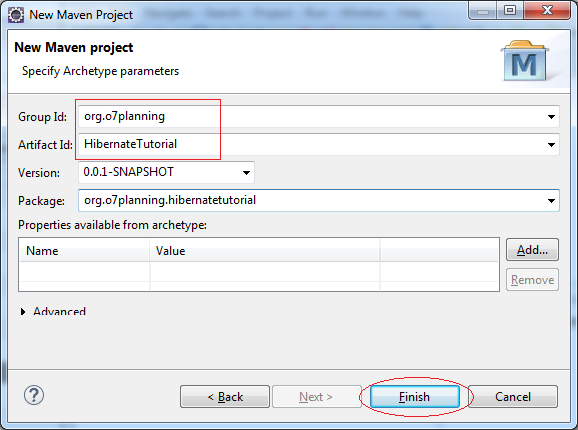Focus the Group Id text field
This screenshot has height=430, width=578.
pos(311,117)
